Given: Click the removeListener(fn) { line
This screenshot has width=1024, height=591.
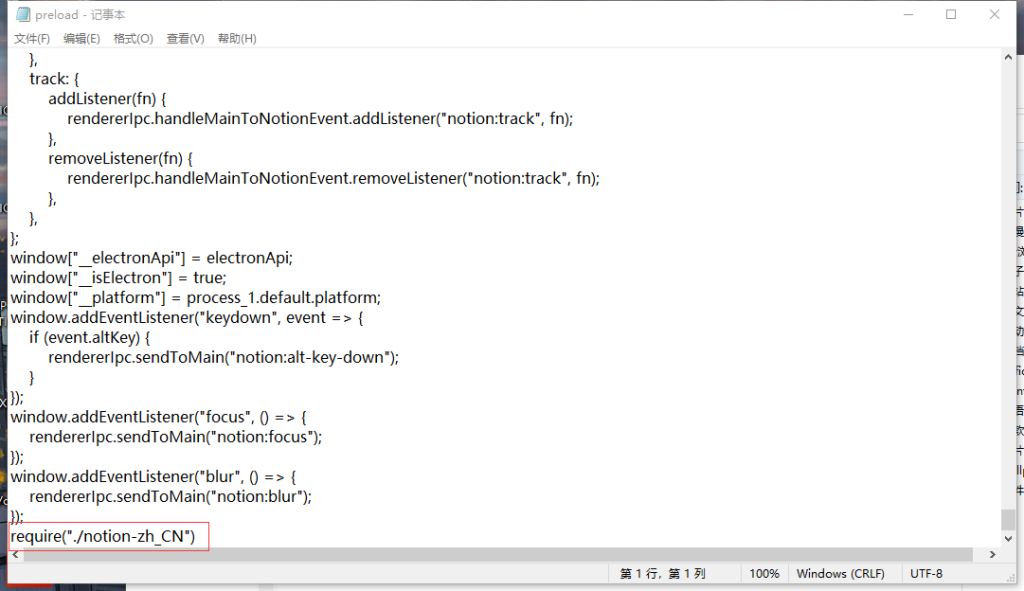Looking at the screenshot, I should [120, 159].
